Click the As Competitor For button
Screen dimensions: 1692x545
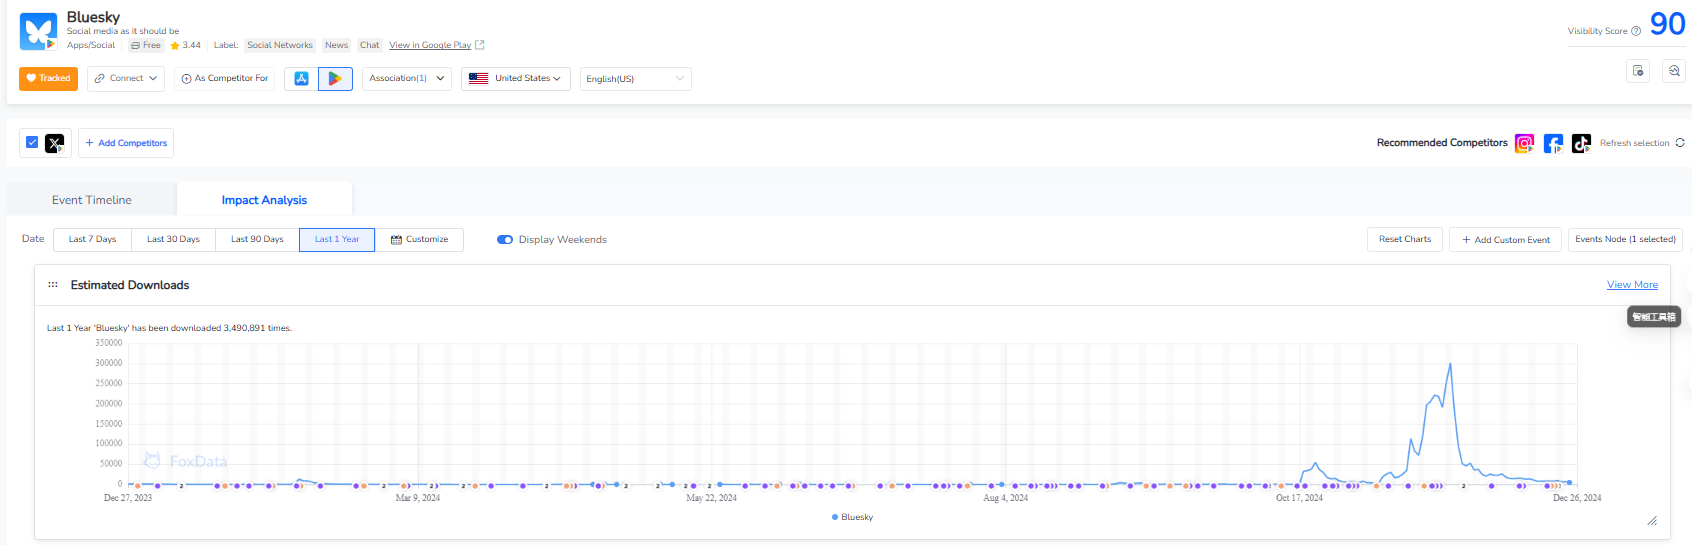225,78
